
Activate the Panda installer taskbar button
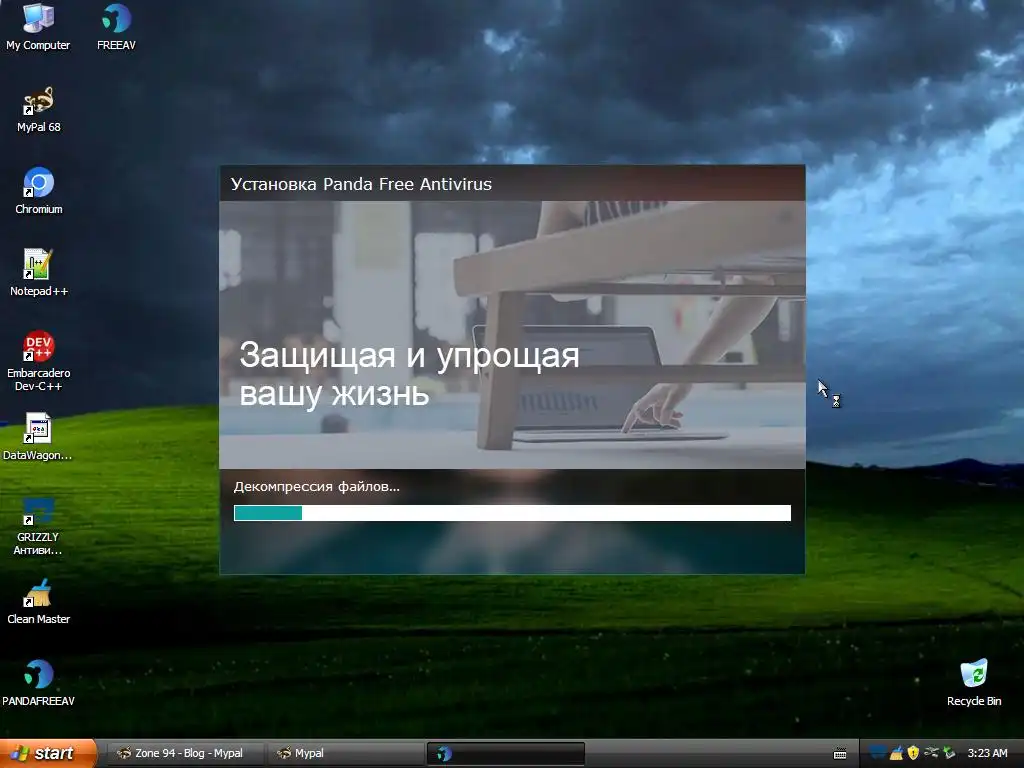click(x=505, y=753)
